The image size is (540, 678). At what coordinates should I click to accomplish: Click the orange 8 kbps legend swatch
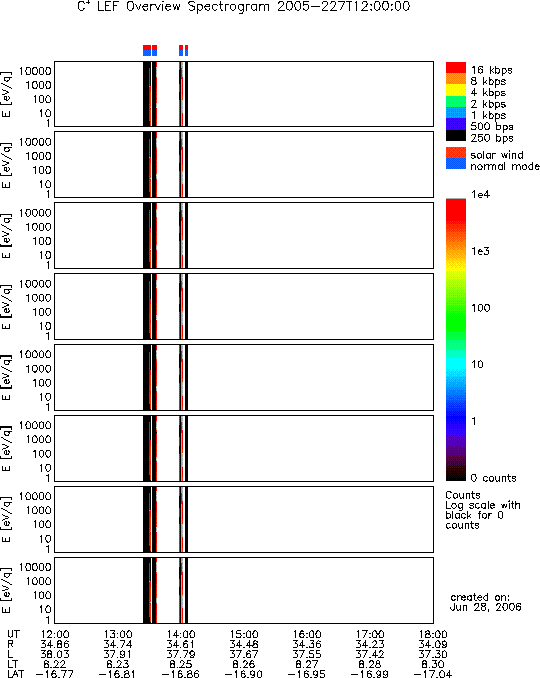456,79
